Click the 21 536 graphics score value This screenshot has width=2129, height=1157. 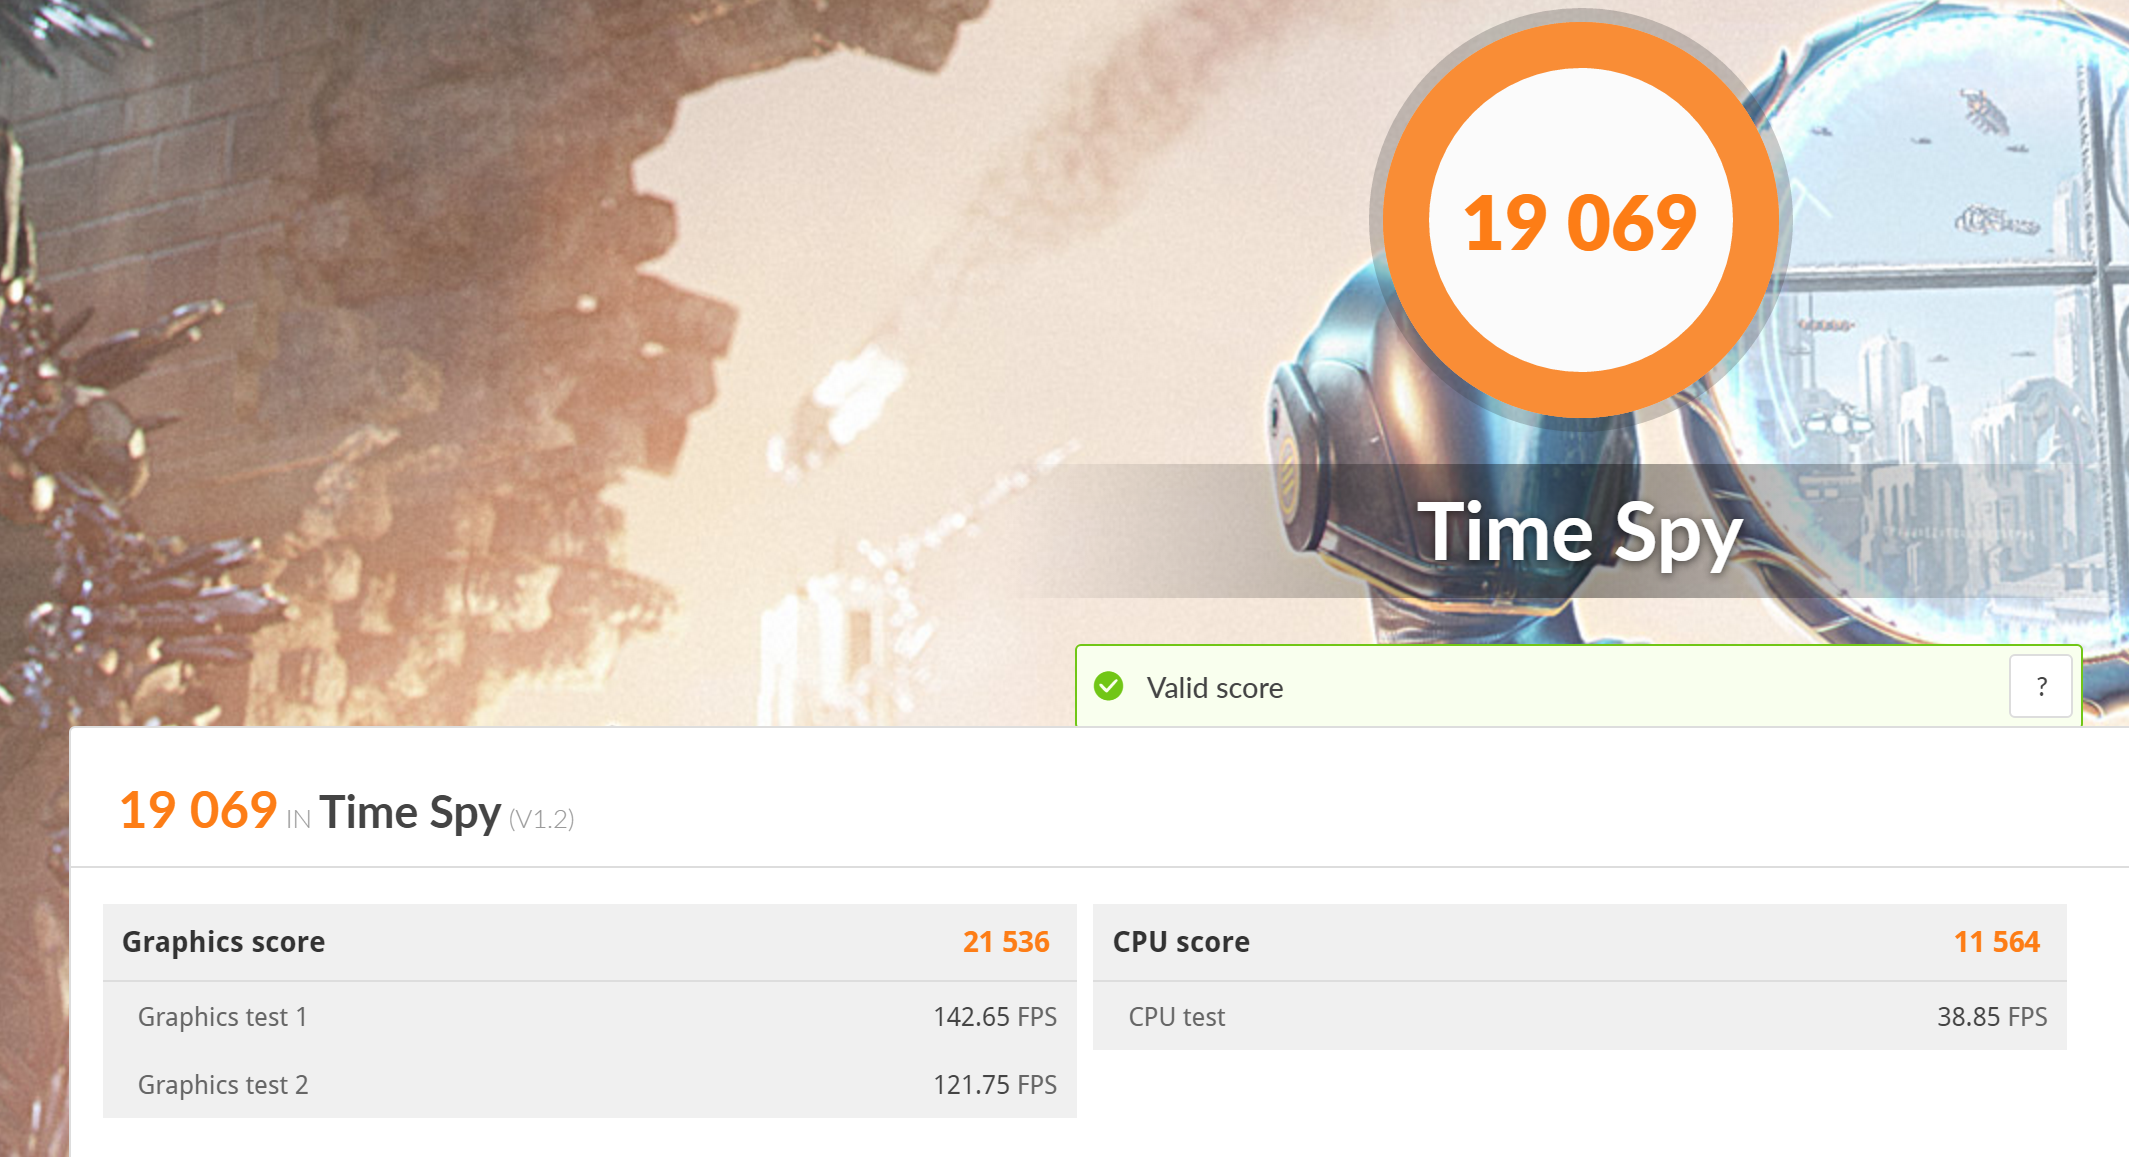(1006, 942)
